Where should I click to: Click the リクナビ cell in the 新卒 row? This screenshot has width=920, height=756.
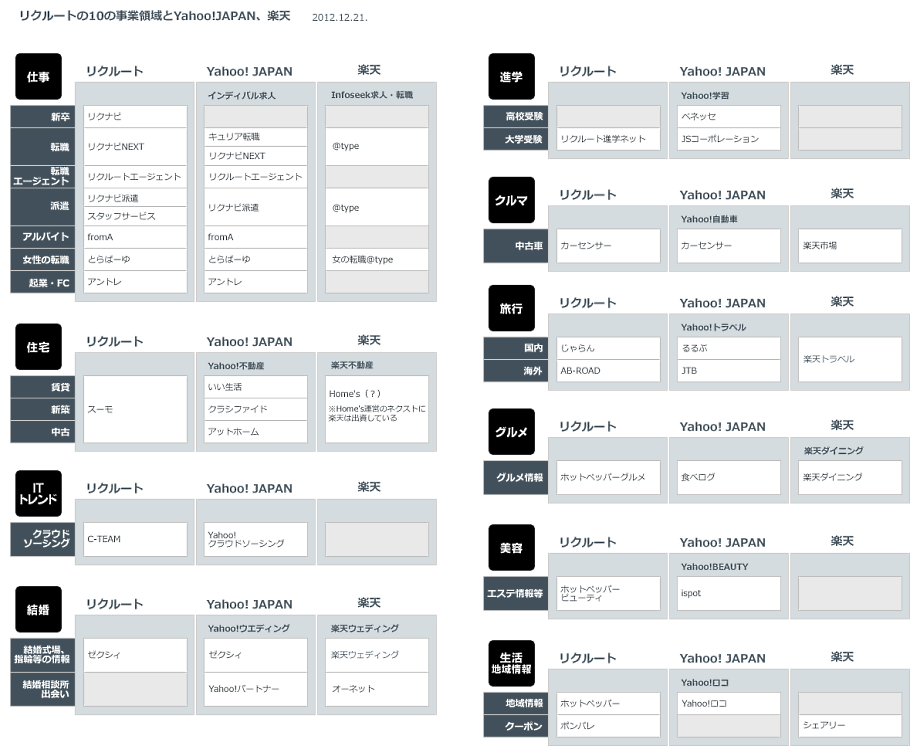click(x=136, y=117)
